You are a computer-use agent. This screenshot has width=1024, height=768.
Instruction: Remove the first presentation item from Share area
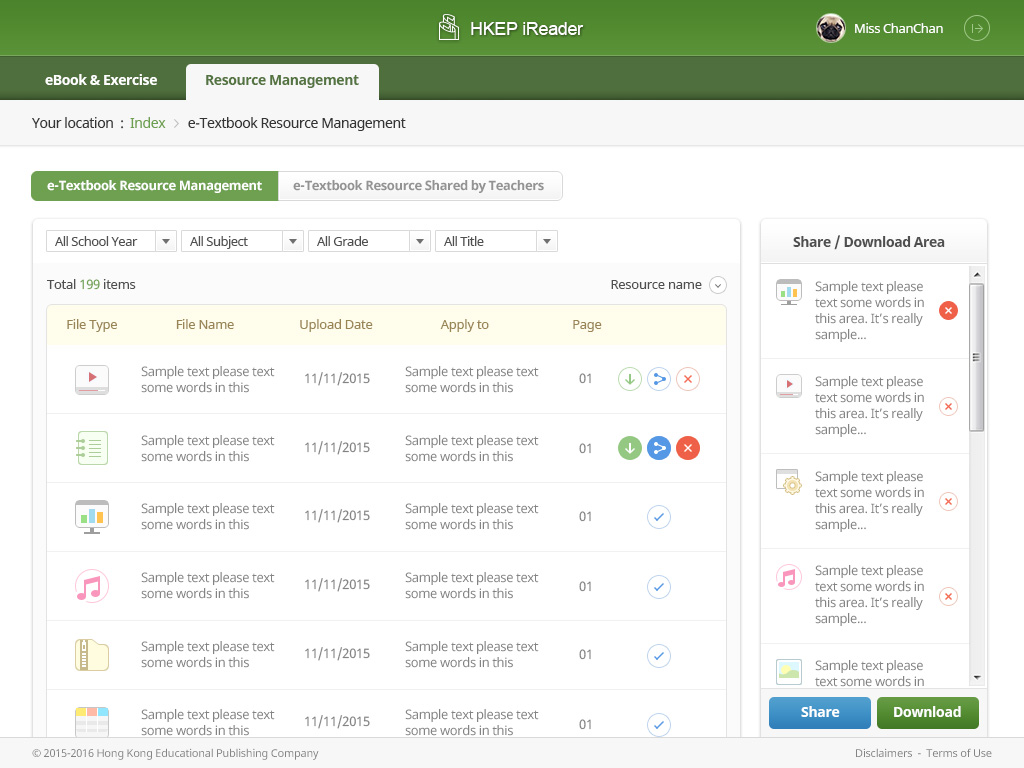pyautogui.click(x=948, y=311)
